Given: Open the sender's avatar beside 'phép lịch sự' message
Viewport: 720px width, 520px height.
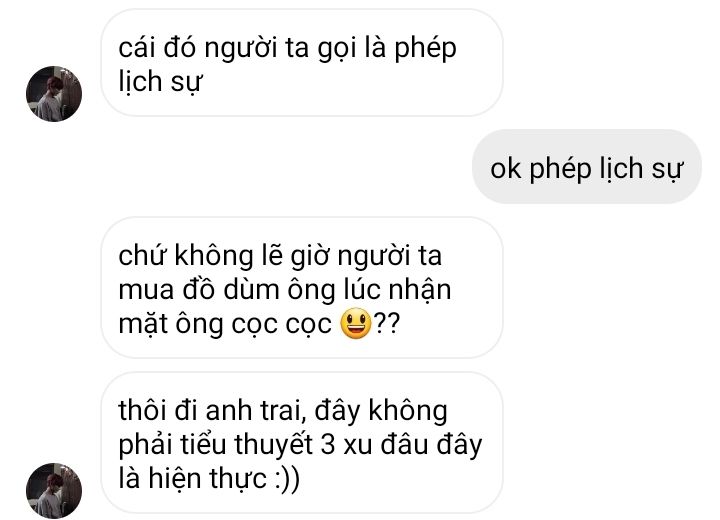Looking at the screenshot, I should (54, 94).
